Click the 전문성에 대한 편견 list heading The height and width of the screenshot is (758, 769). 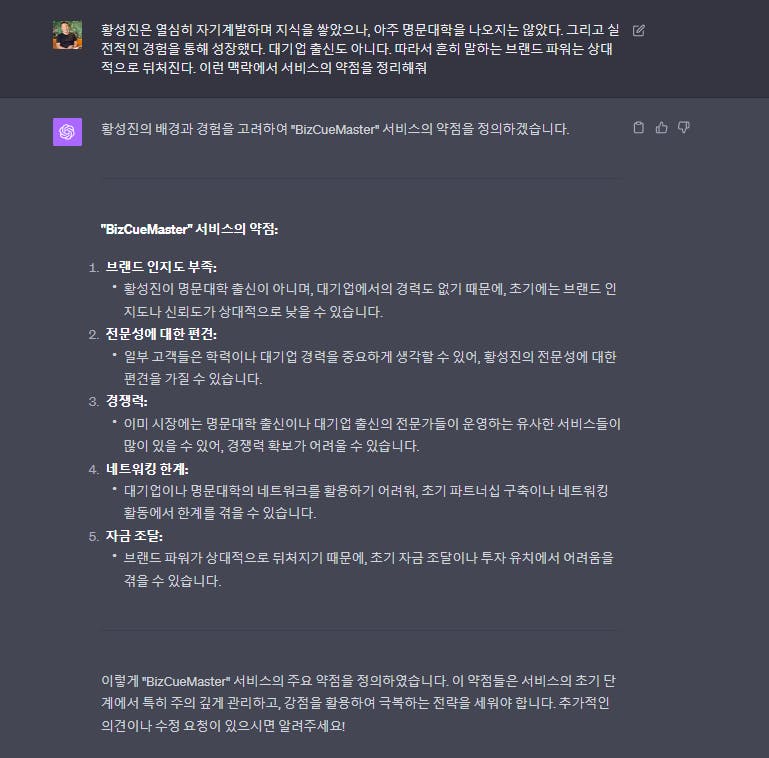[161, 334]
